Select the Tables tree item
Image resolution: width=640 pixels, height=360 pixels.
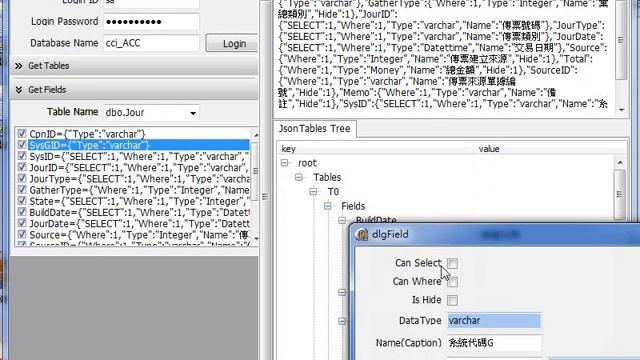327,178
